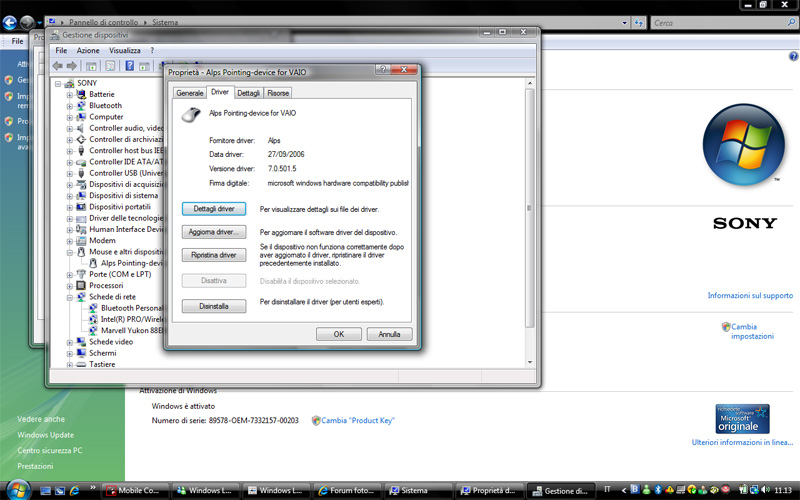
Task: Click the Modem category icon
Action: click(81, 240)
